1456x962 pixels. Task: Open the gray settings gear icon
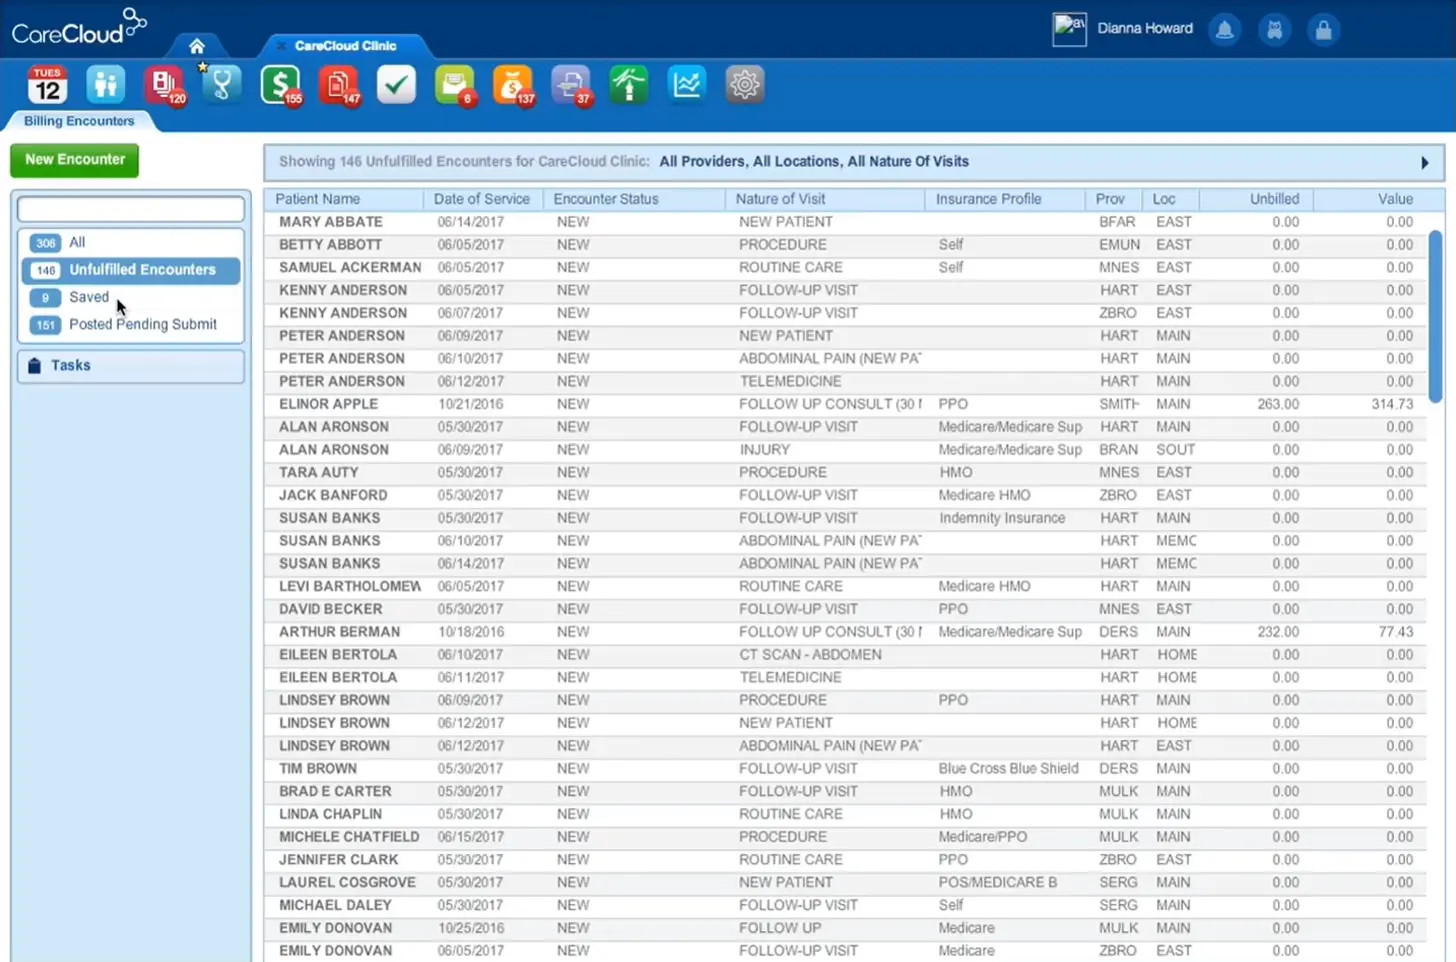745,85
